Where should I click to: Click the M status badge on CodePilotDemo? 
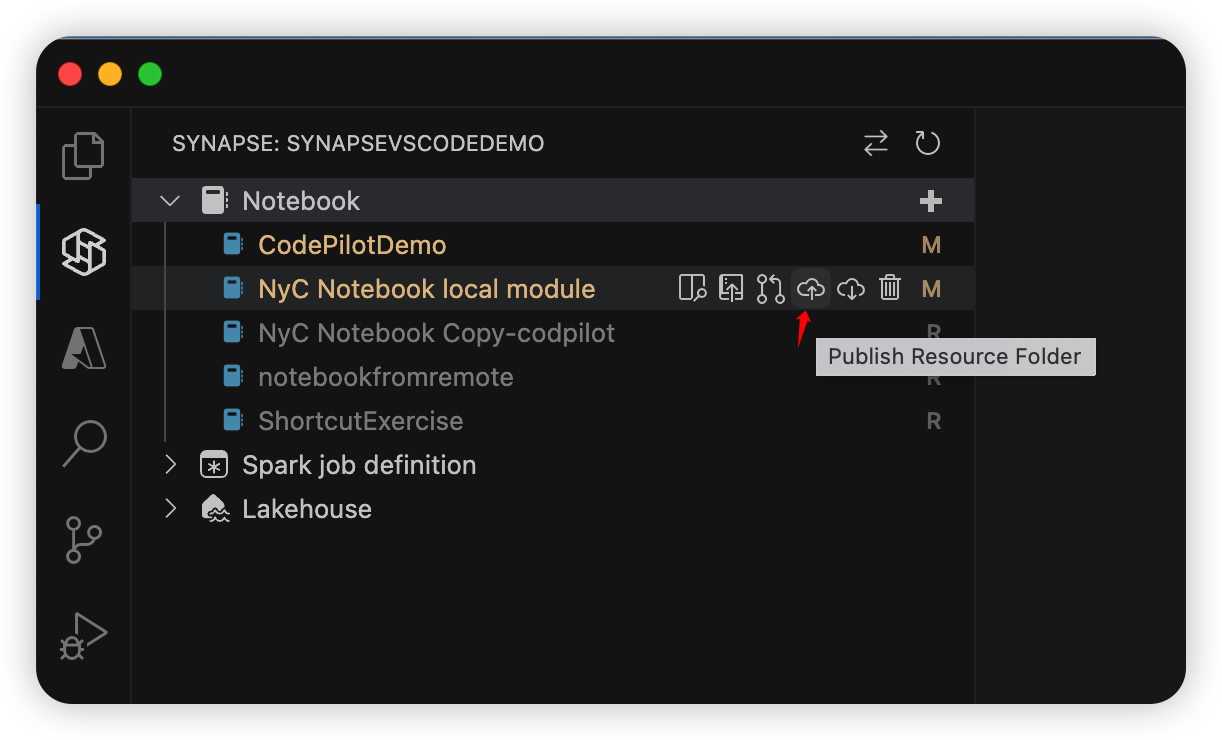point(931,245)
